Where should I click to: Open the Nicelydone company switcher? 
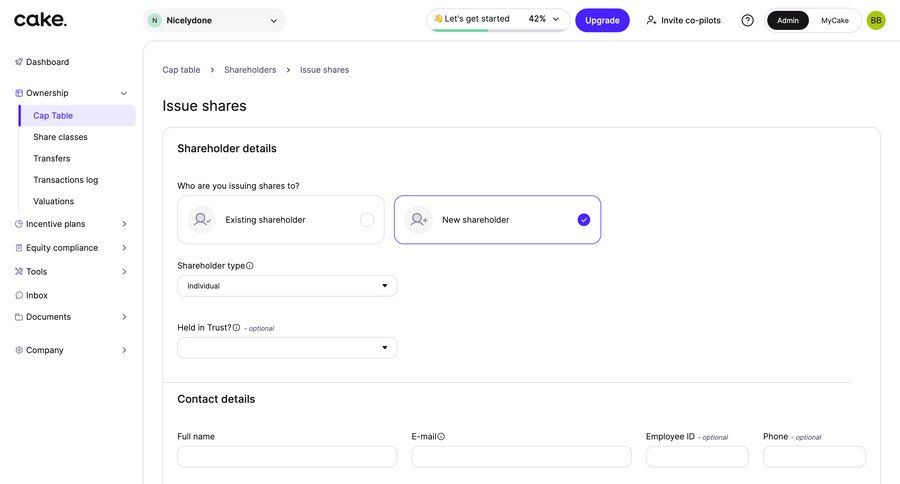(x=214, y=20)
